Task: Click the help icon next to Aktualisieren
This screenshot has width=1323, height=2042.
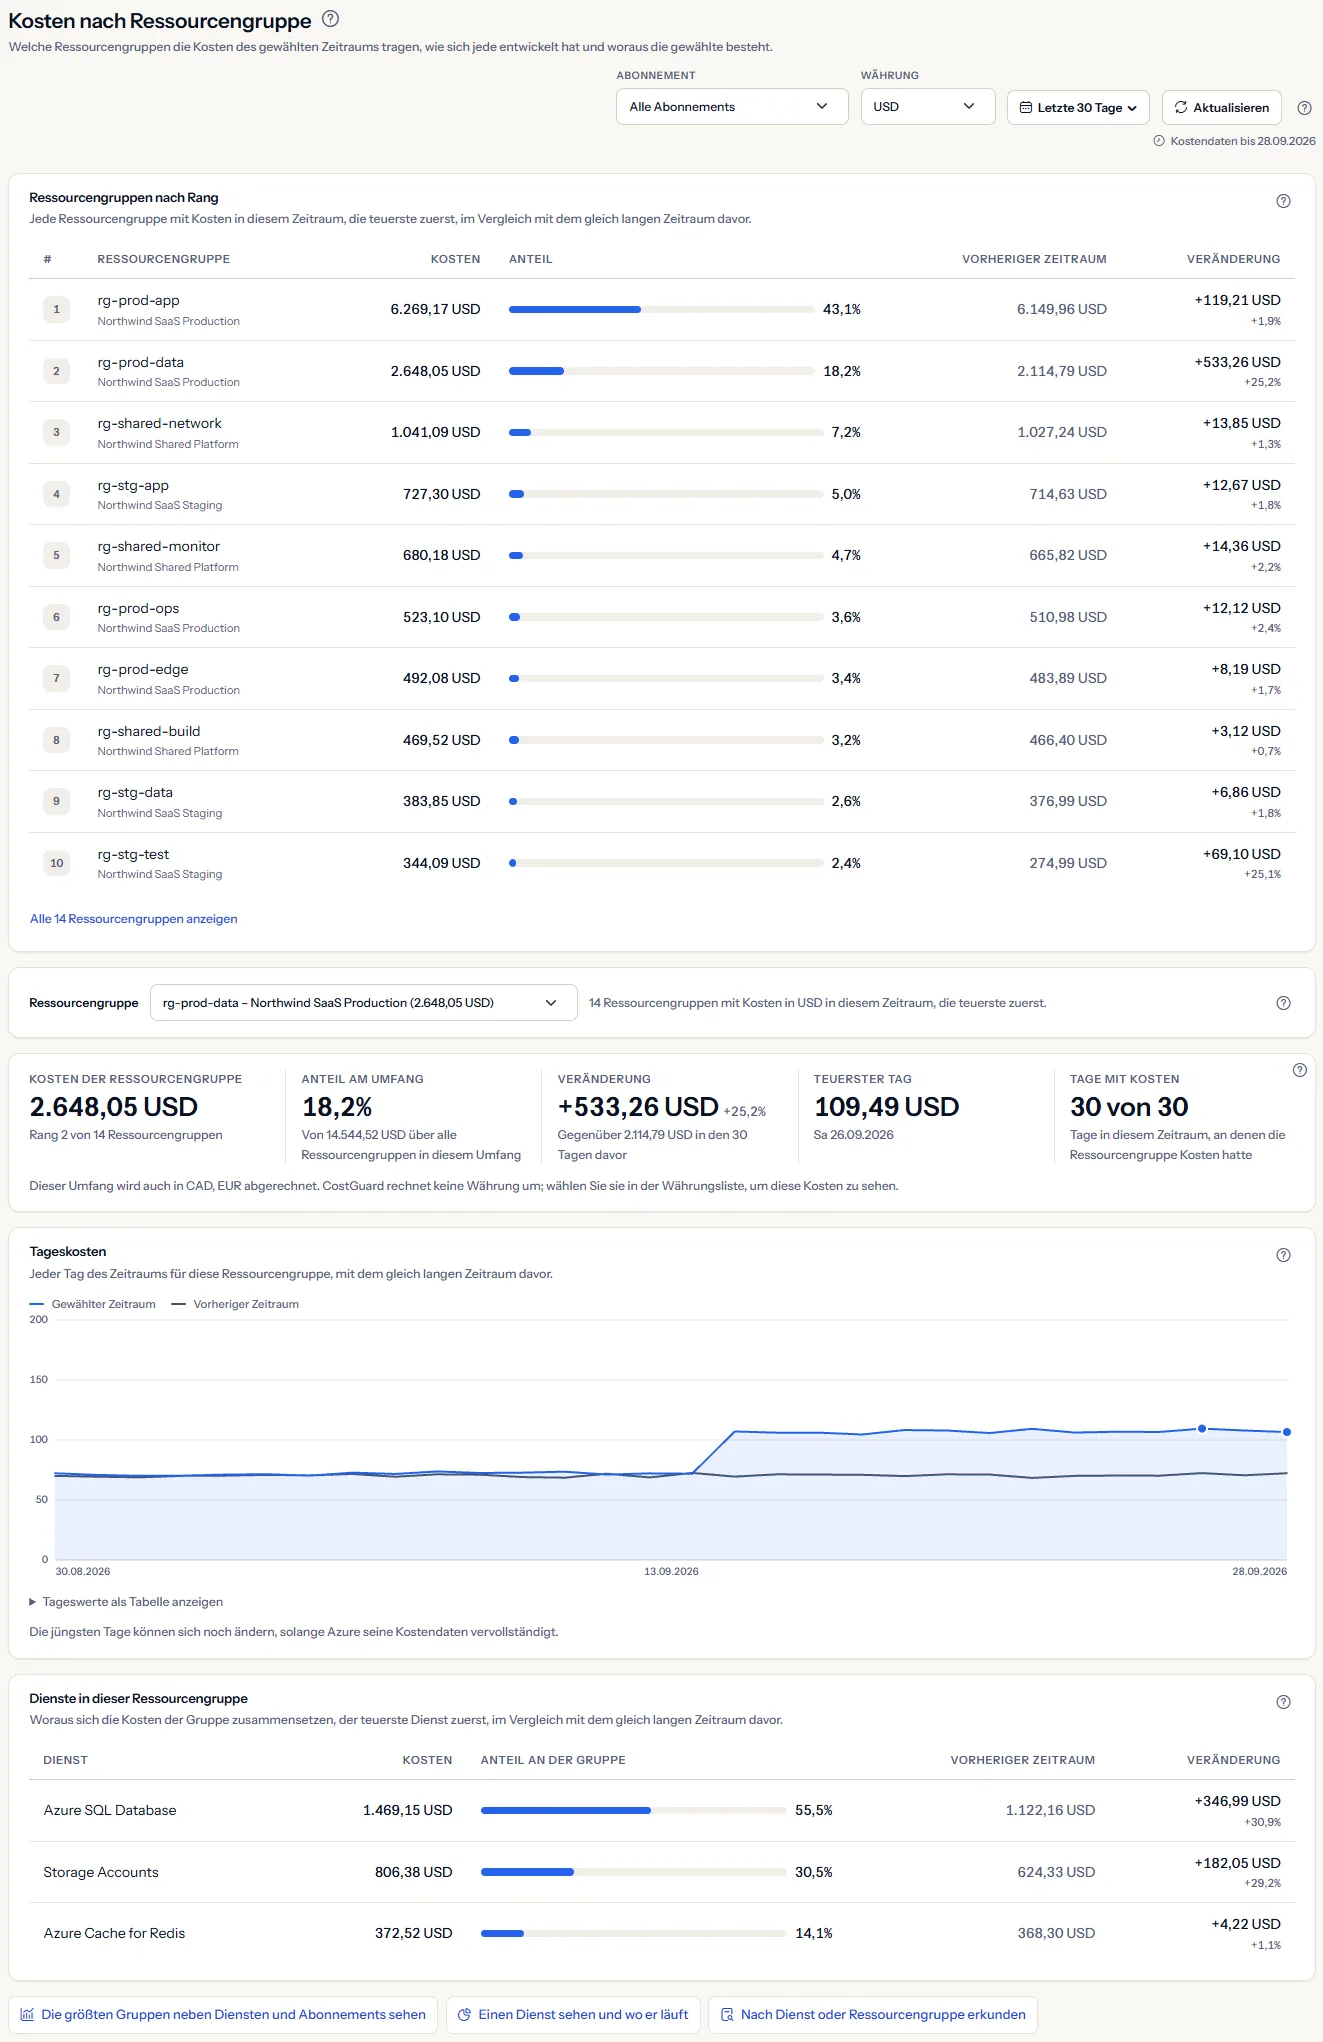Action: click(1304, 108)
